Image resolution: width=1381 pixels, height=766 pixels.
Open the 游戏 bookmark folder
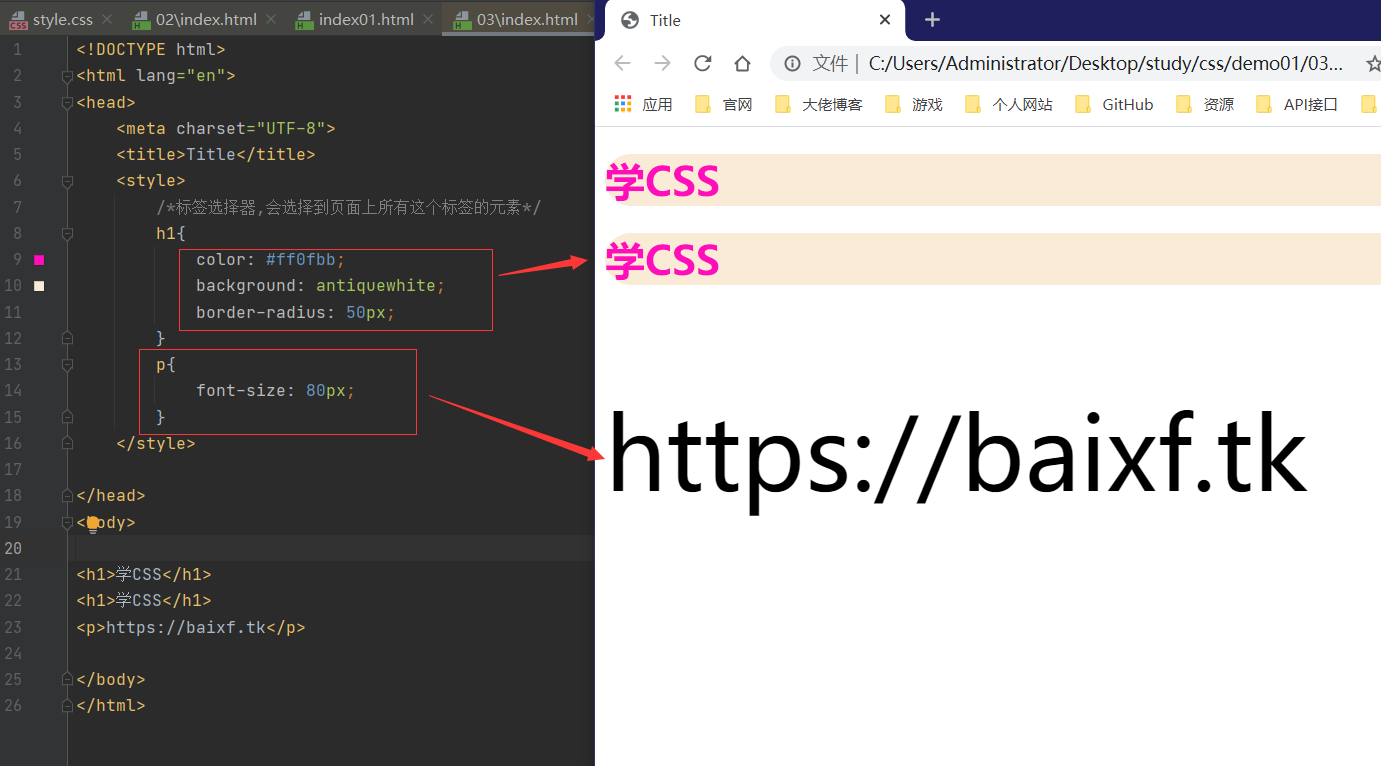(x=914, y=104)
